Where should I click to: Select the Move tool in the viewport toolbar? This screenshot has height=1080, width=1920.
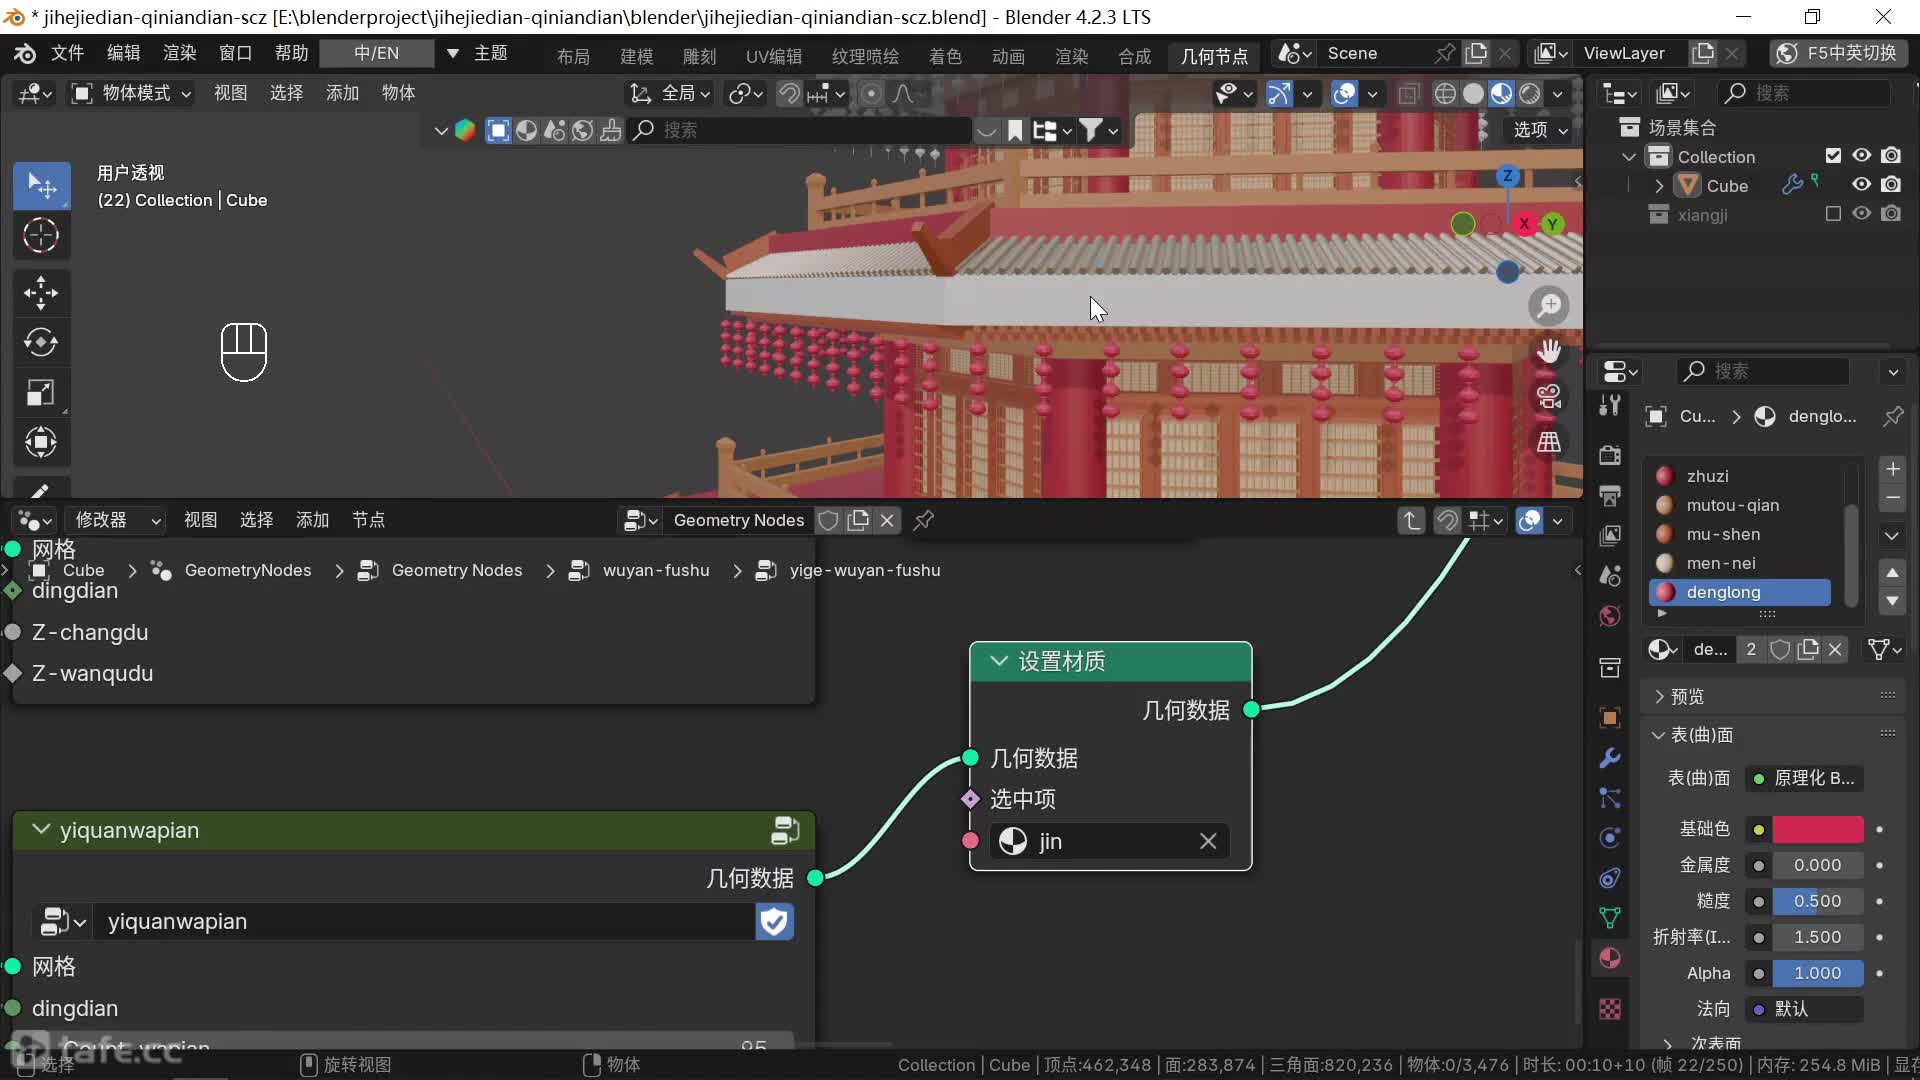[41, 293]
